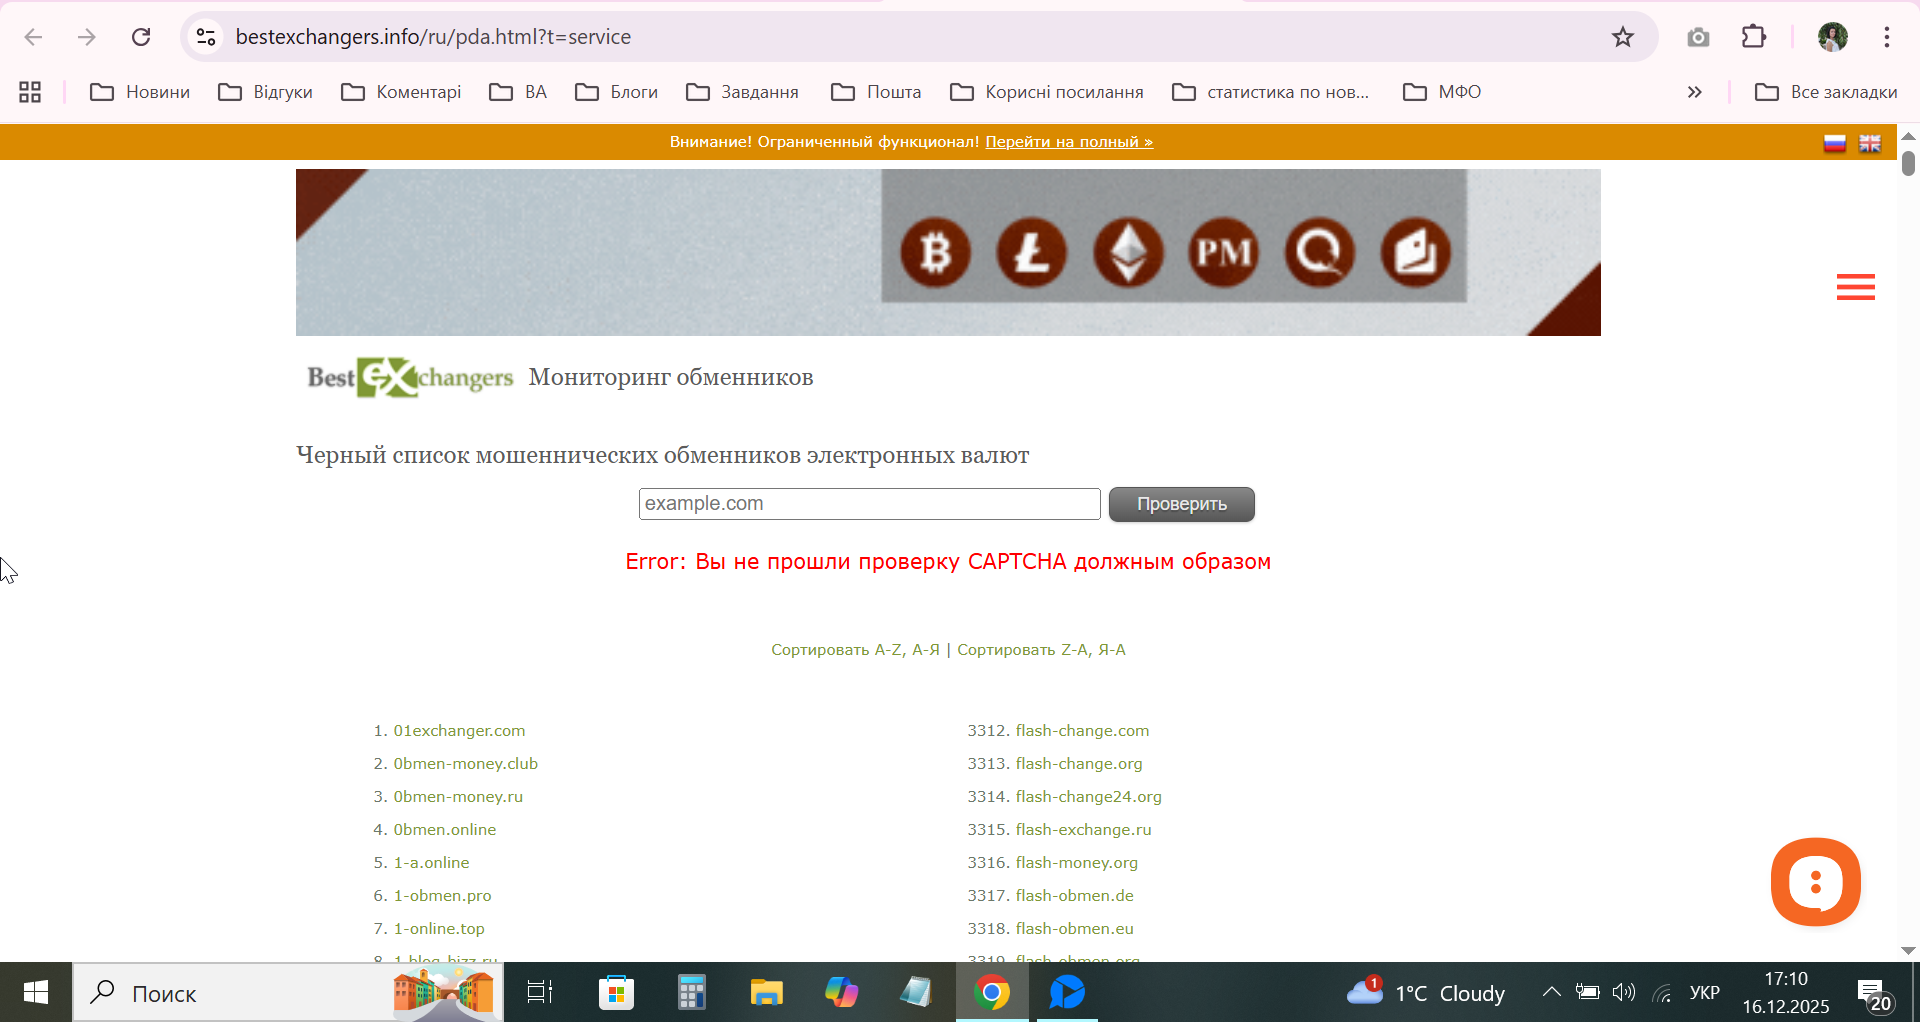Open the Пошта bookmark folder
Screen dimensions: 1920x1022
pyautogui.click(x=876, y=92)
